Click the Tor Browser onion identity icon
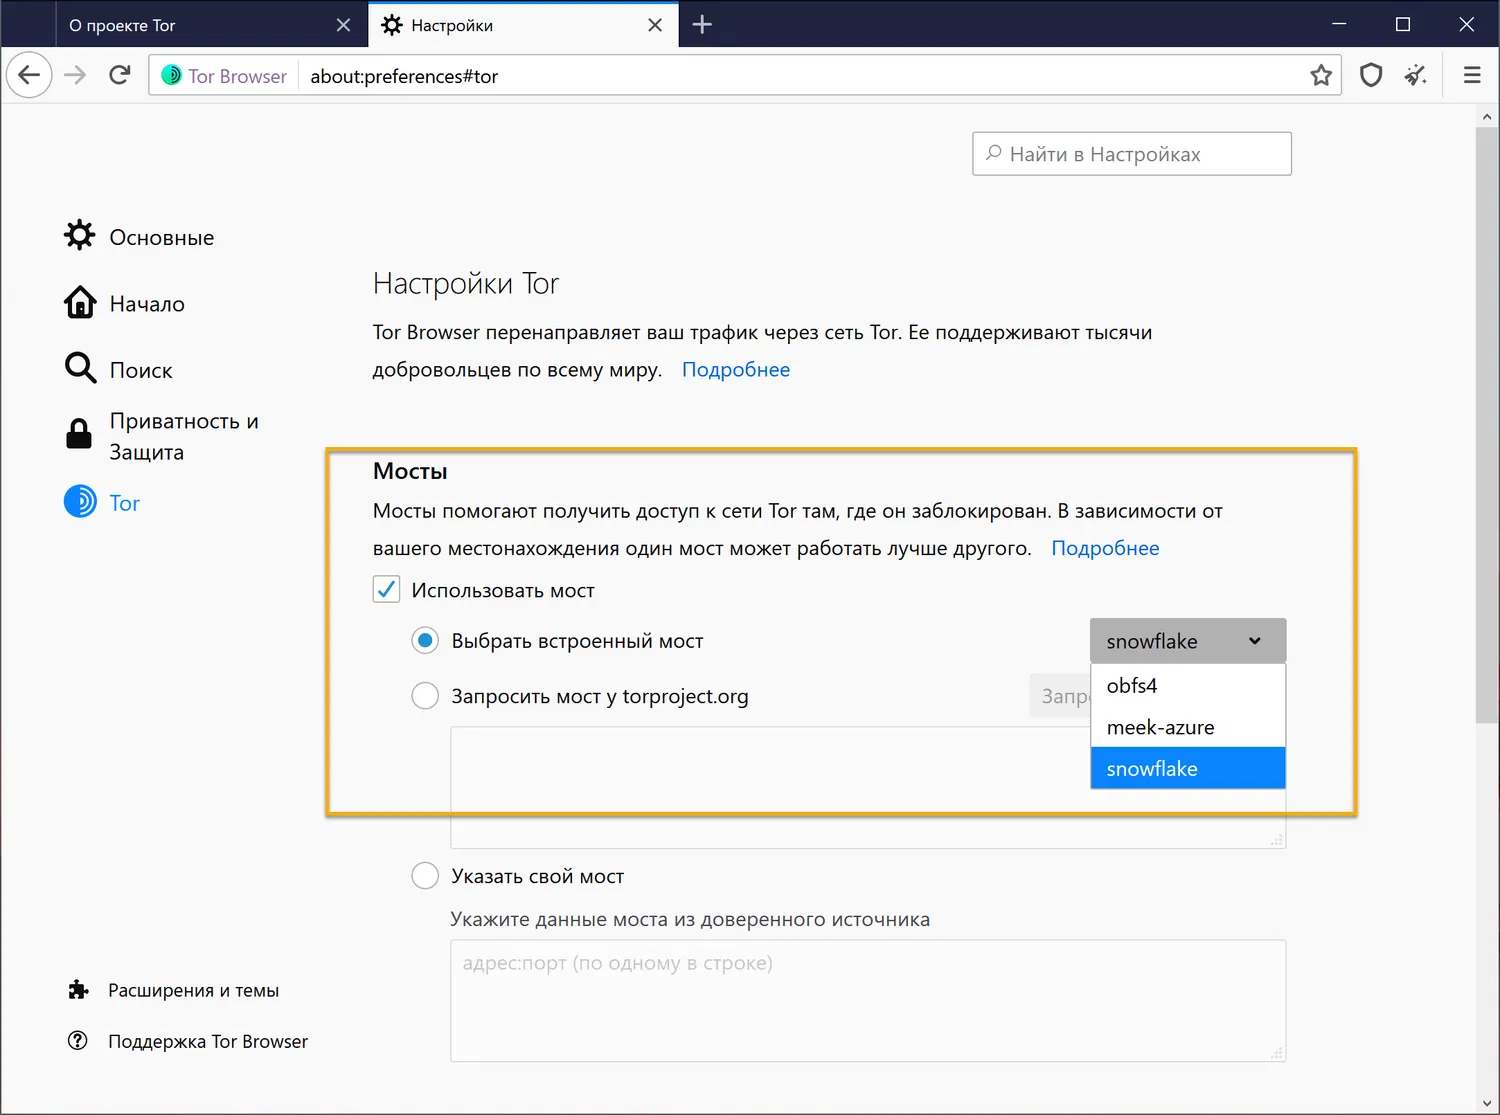The image size is (1500, 1115). click(172, 75)
